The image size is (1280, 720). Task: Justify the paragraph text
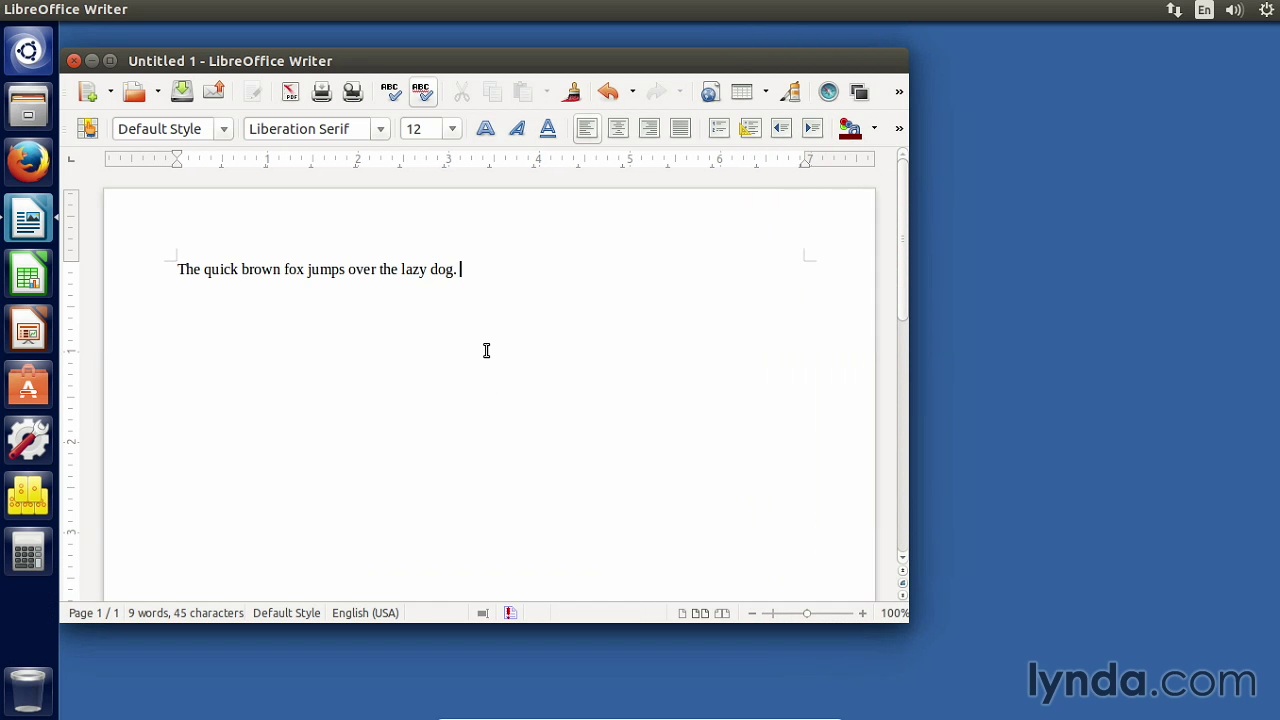(x=680, y=128)
